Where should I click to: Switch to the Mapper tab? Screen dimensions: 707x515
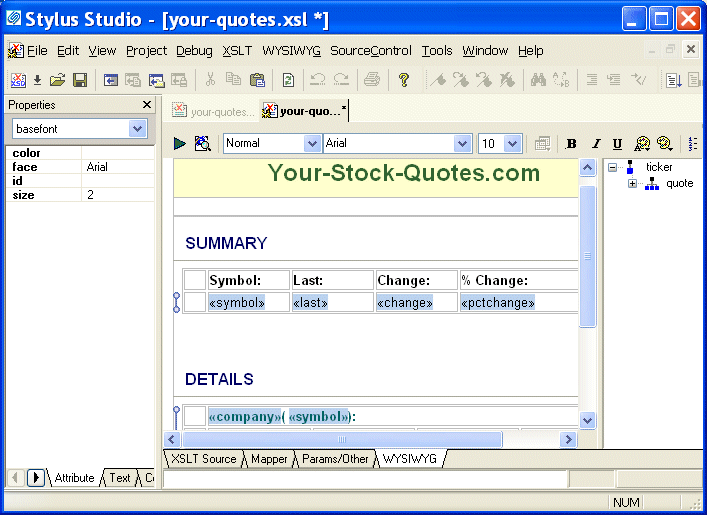[x=269, y=459]
